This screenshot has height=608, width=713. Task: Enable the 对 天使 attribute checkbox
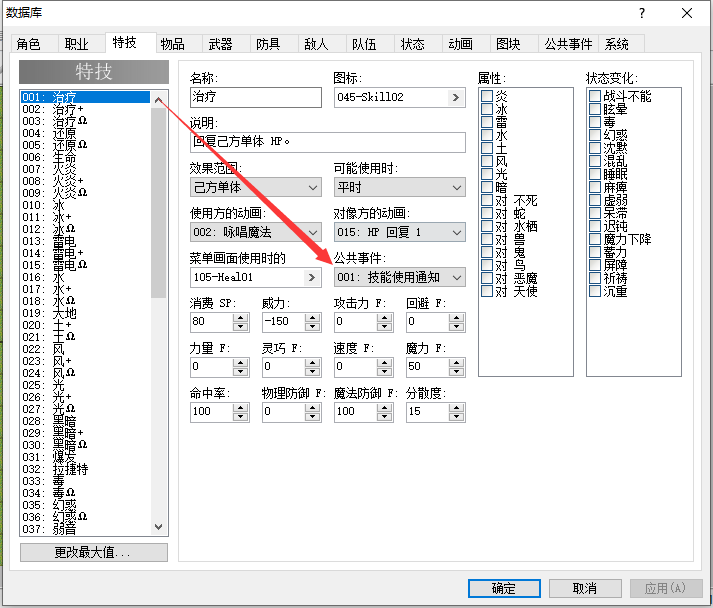(x=487, y=291)
